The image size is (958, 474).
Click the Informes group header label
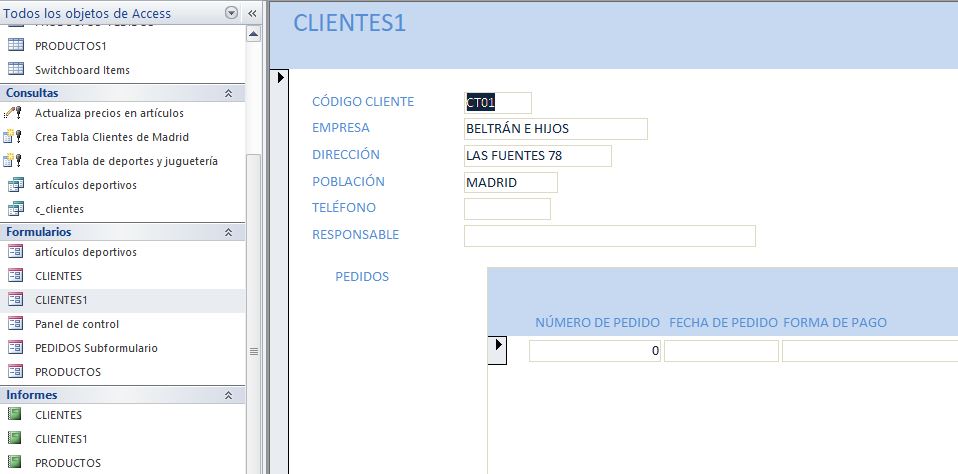32,395
